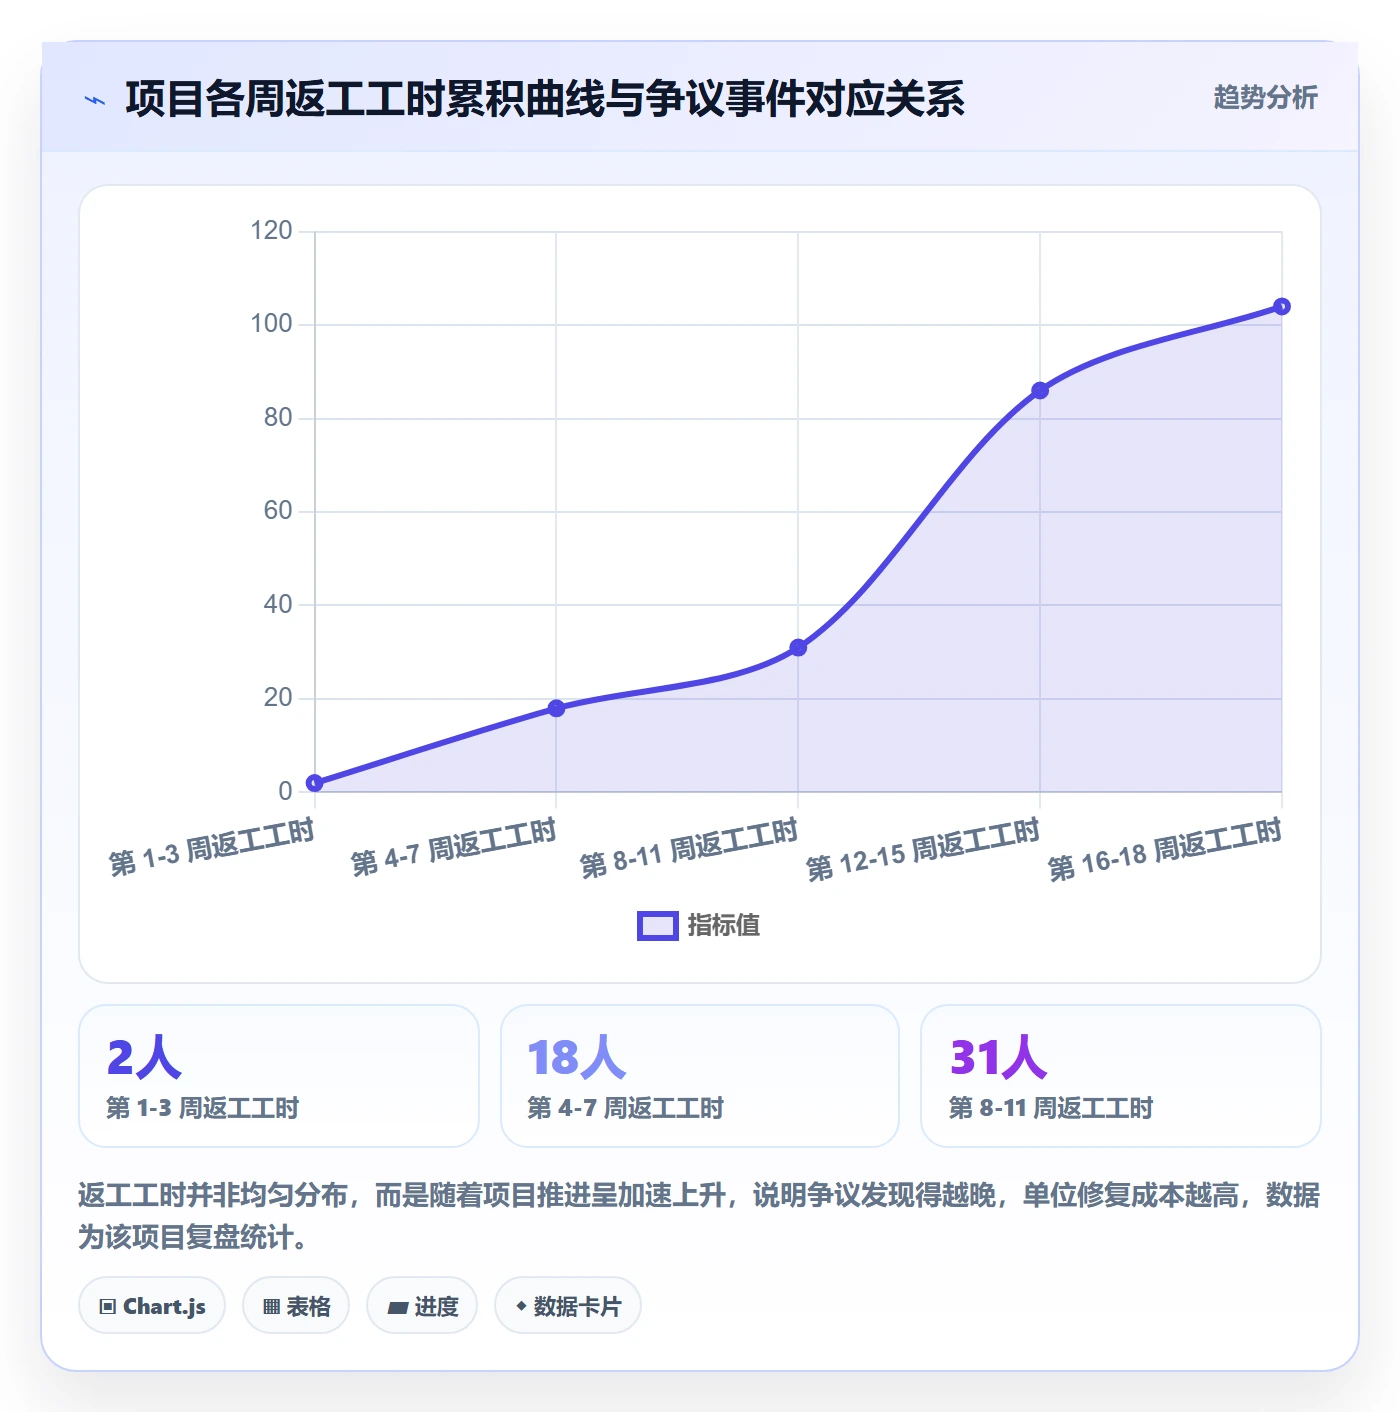Image resolution: width=1400 pixels, height=1412 pixels.
Task: Click the chart point for 第 1-3 周返工工时
Action: 315,783
